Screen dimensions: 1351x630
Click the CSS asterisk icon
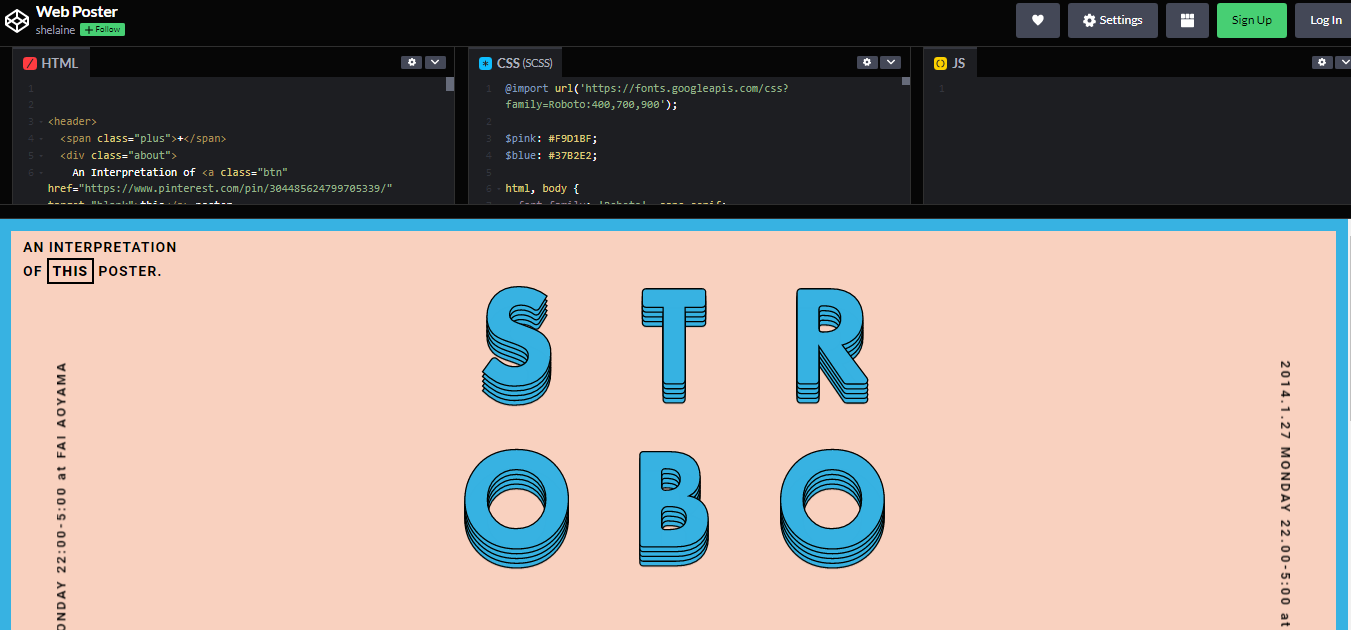486,63
